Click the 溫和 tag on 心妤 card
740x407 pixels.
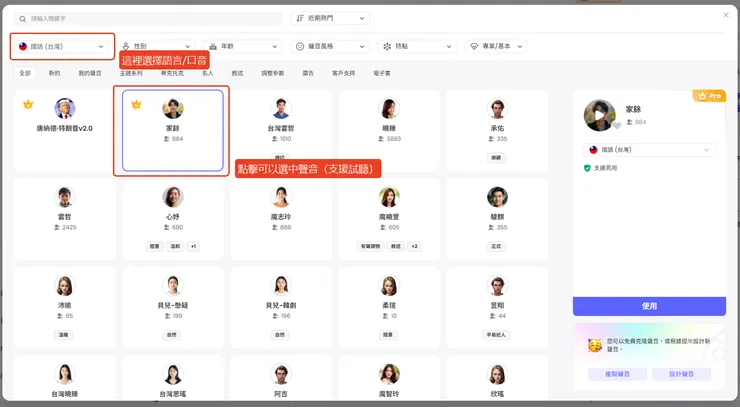click(x=175, y=246)
